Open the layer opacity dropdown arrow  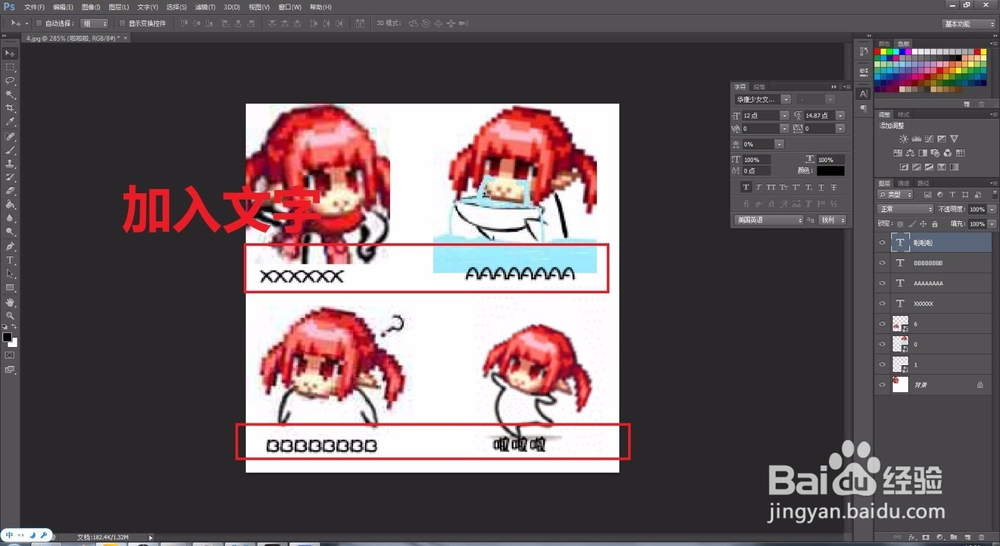tap(992, 209)
